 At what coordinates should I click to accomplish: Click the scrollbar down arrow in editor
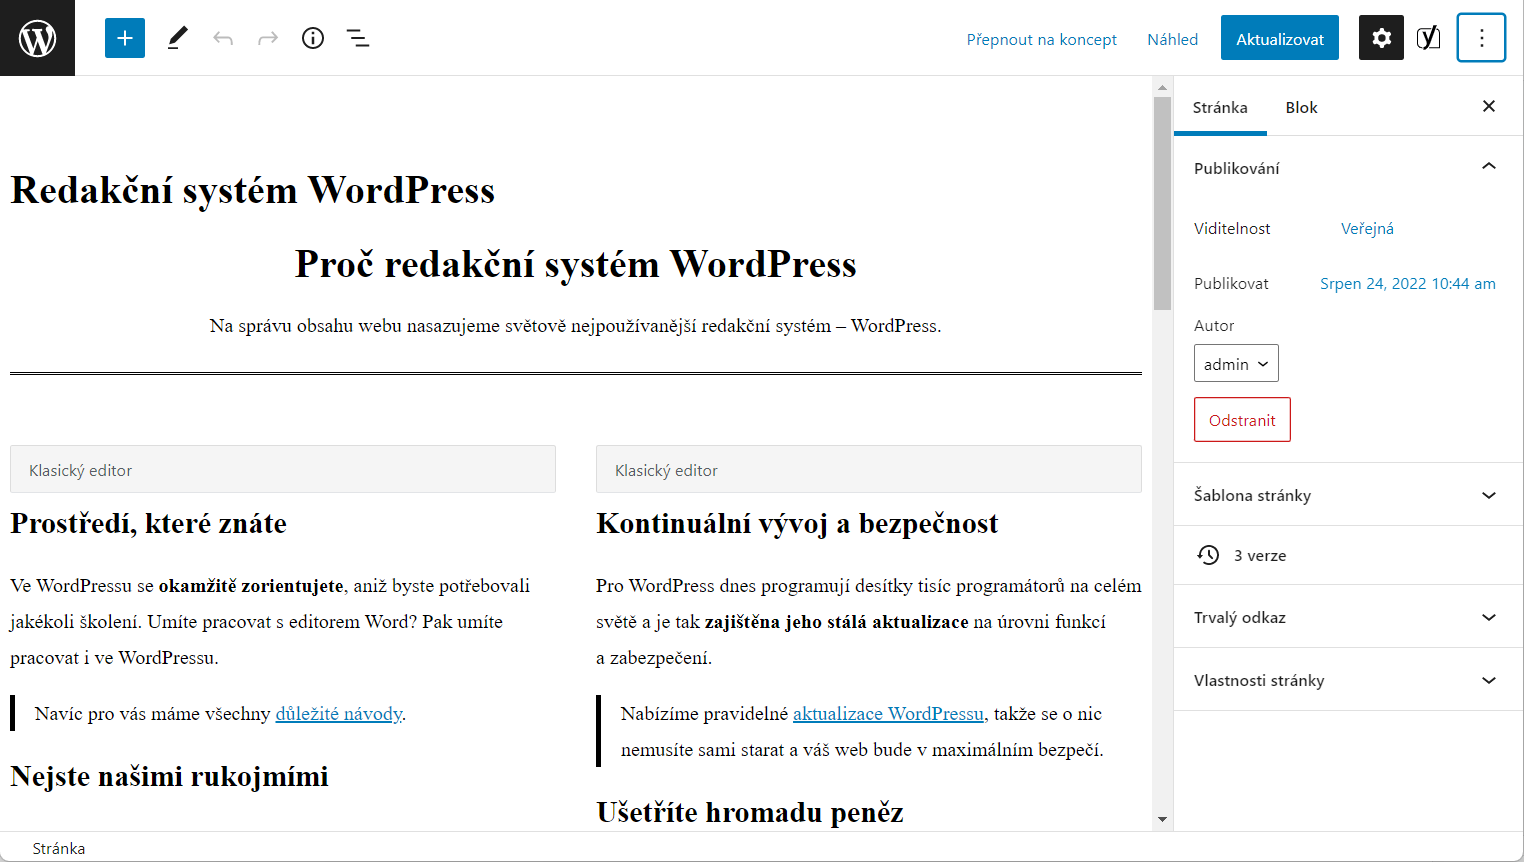(x=1162, y=819)
